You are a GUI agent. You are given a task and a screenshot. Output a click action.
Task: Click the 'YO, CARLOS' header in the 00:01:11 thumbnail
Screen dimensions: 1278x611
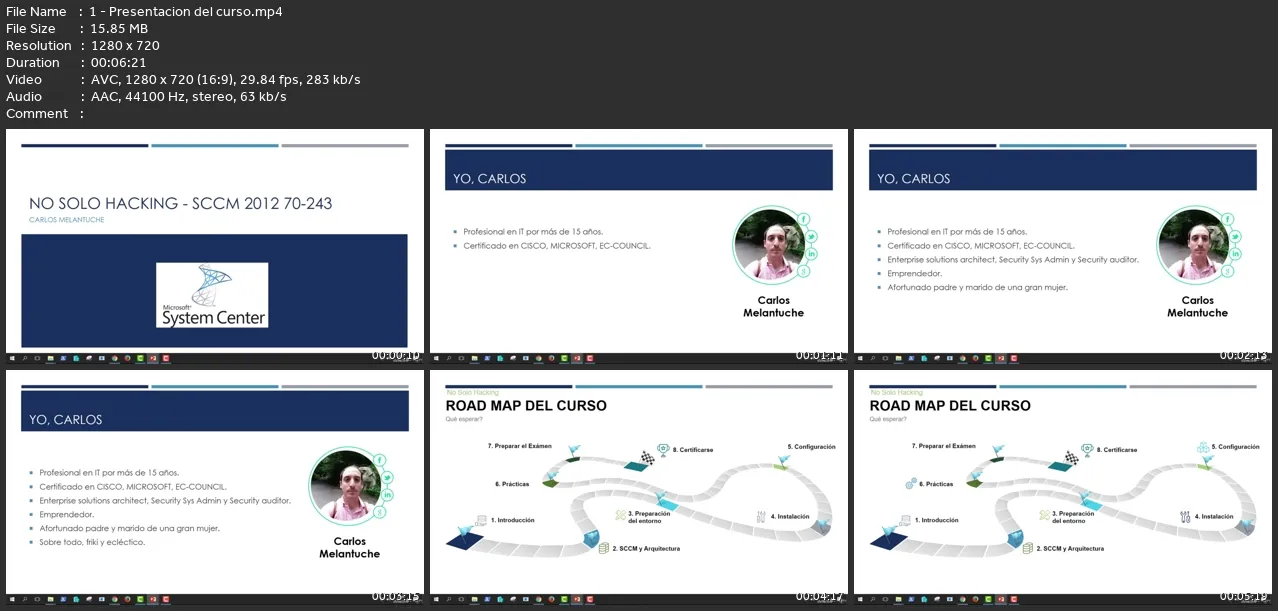[489, 179]
